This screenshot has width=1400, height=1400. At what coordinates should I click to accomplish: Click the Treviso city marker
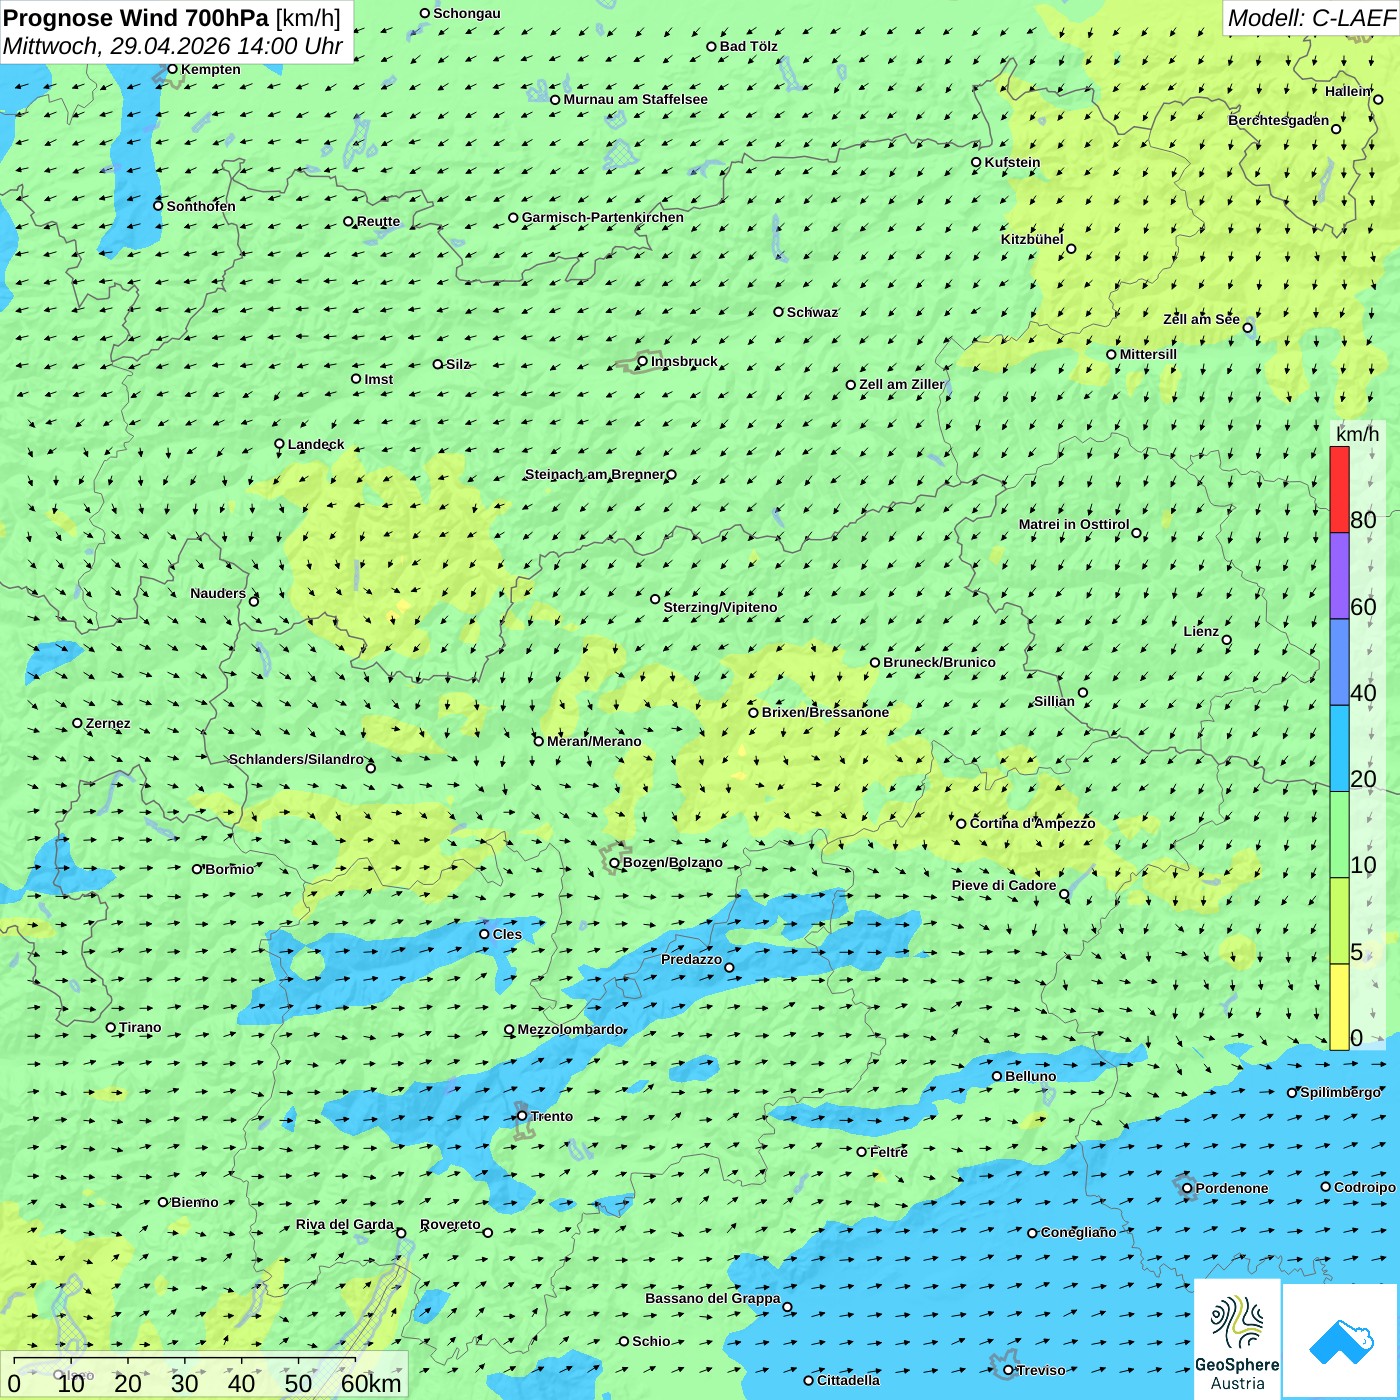point(1008,1370)
